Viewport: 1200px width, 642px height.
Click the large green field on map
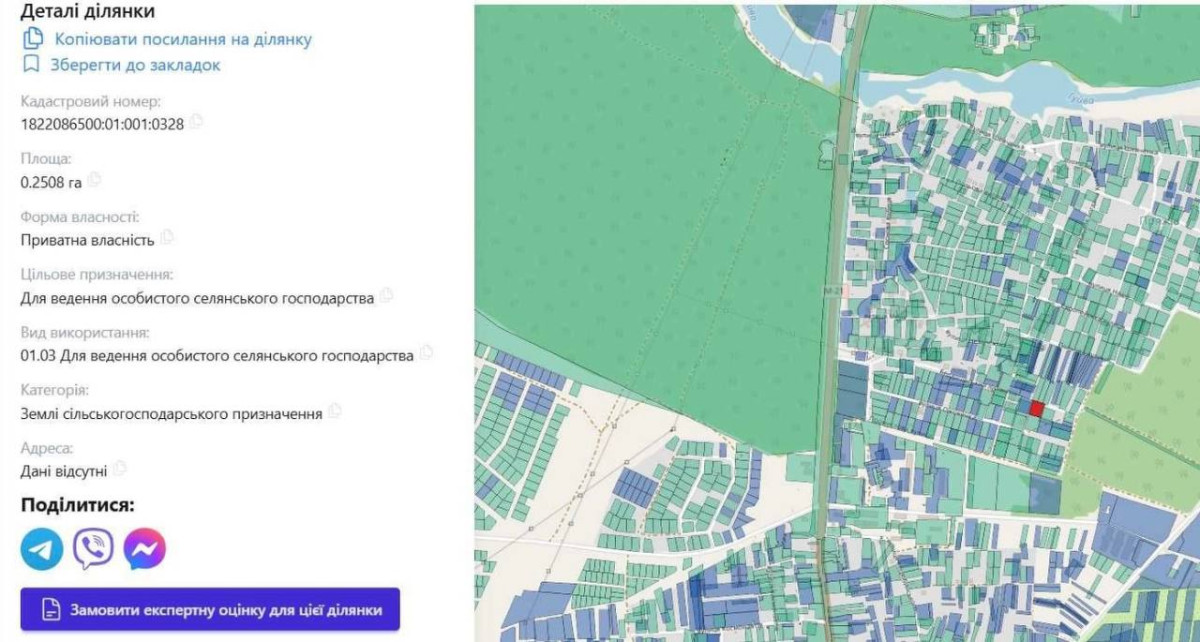click(640, 200)
